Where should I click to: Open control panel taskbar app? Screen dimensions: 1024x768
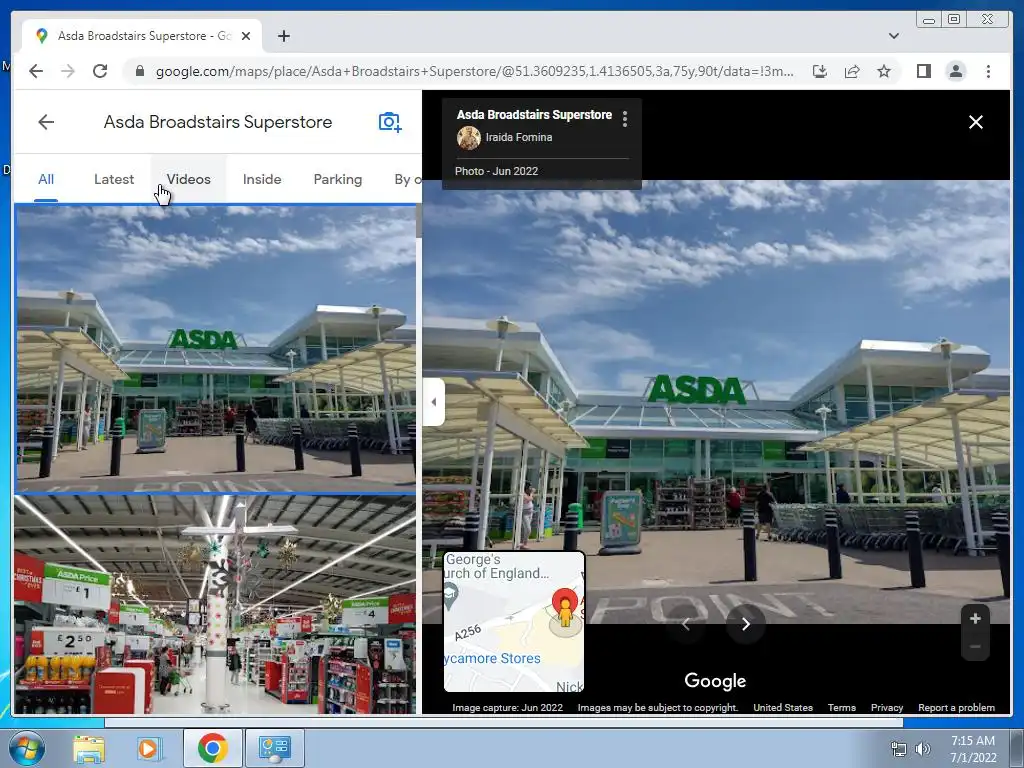point(274,748)
